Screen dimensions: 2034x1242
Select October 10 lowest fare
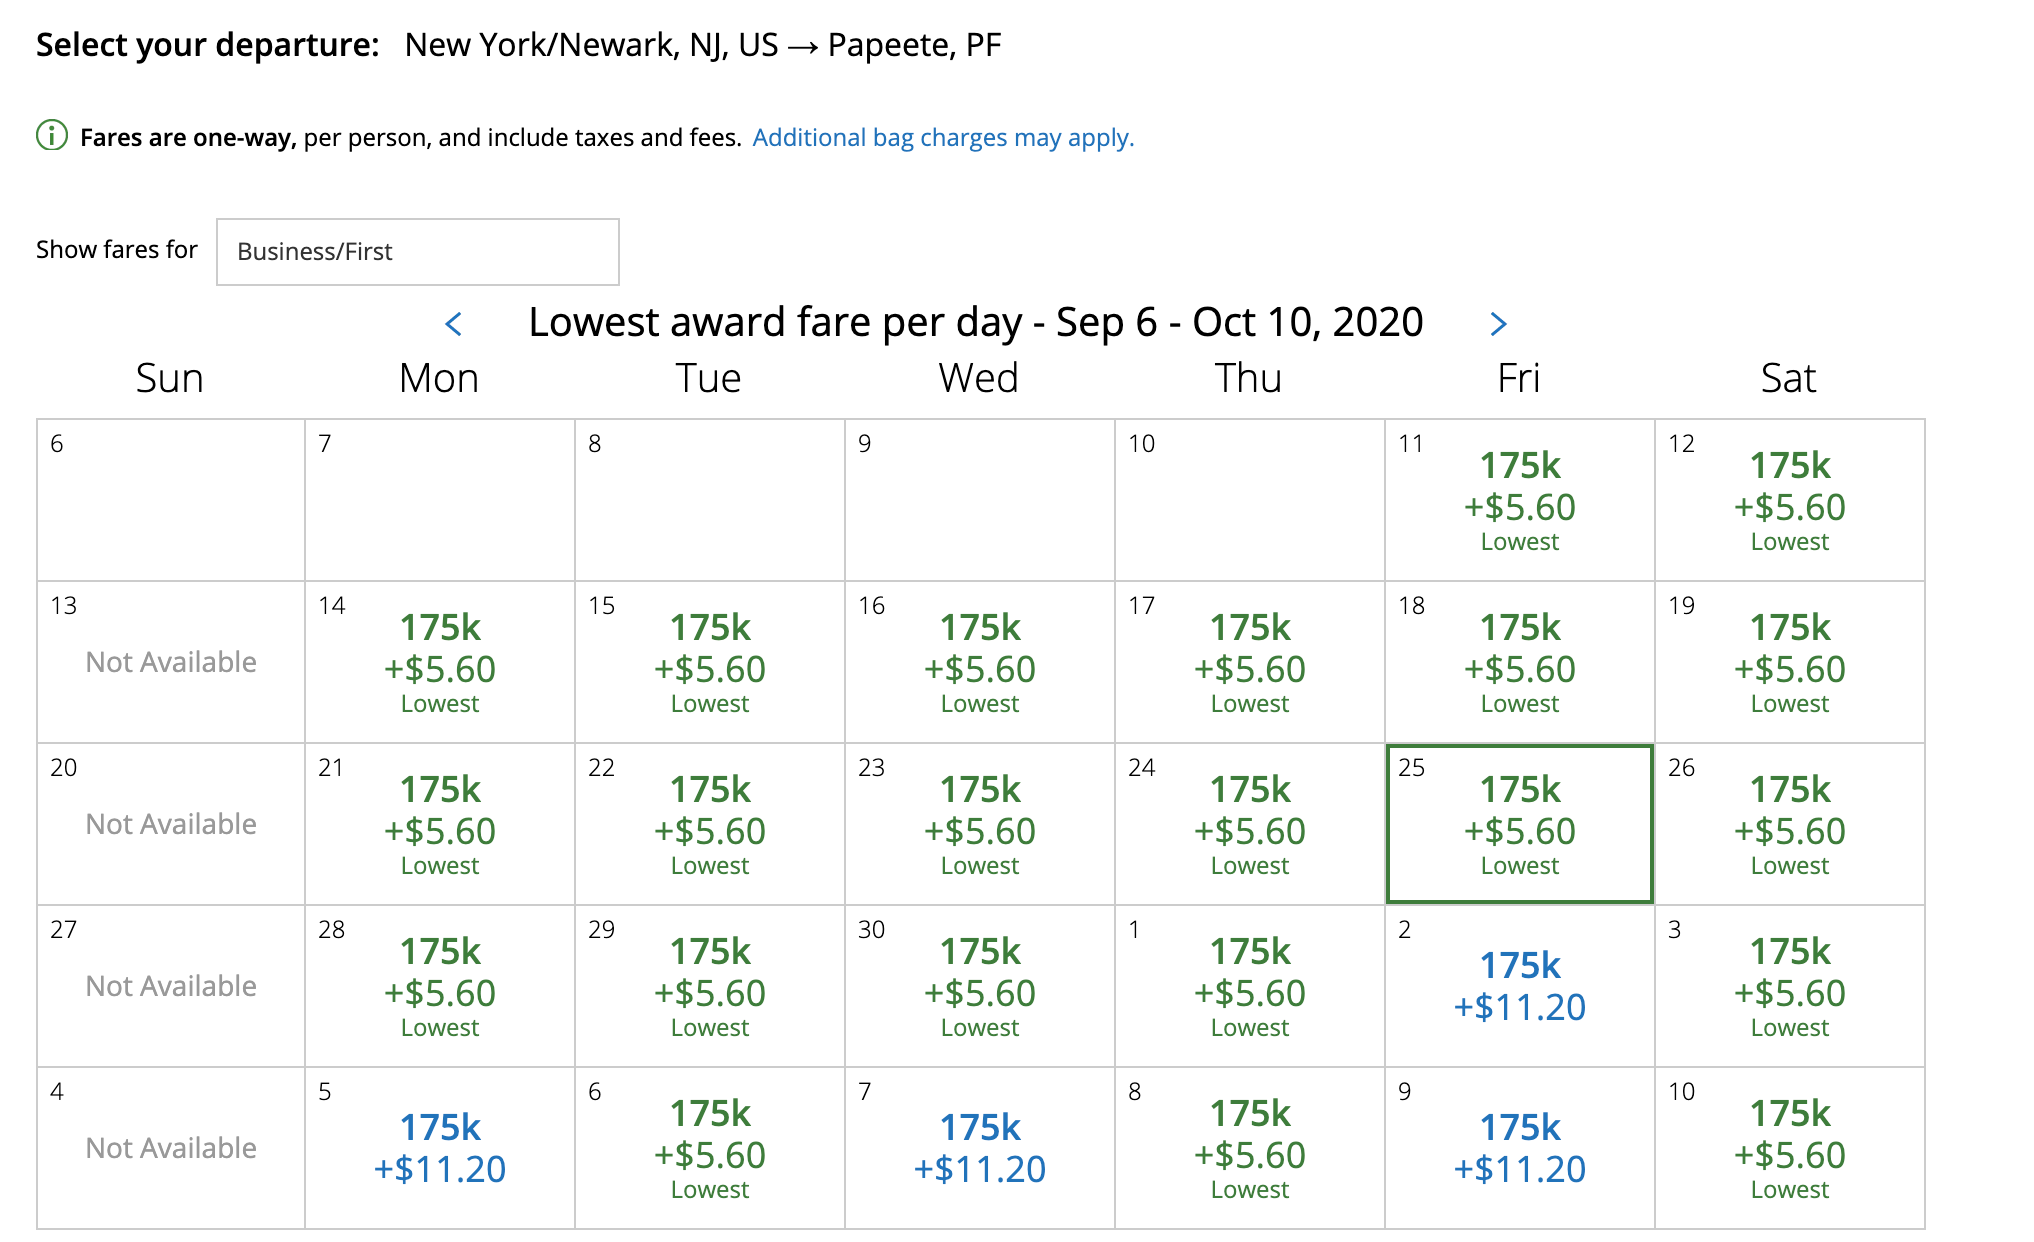point(1789,1148)
